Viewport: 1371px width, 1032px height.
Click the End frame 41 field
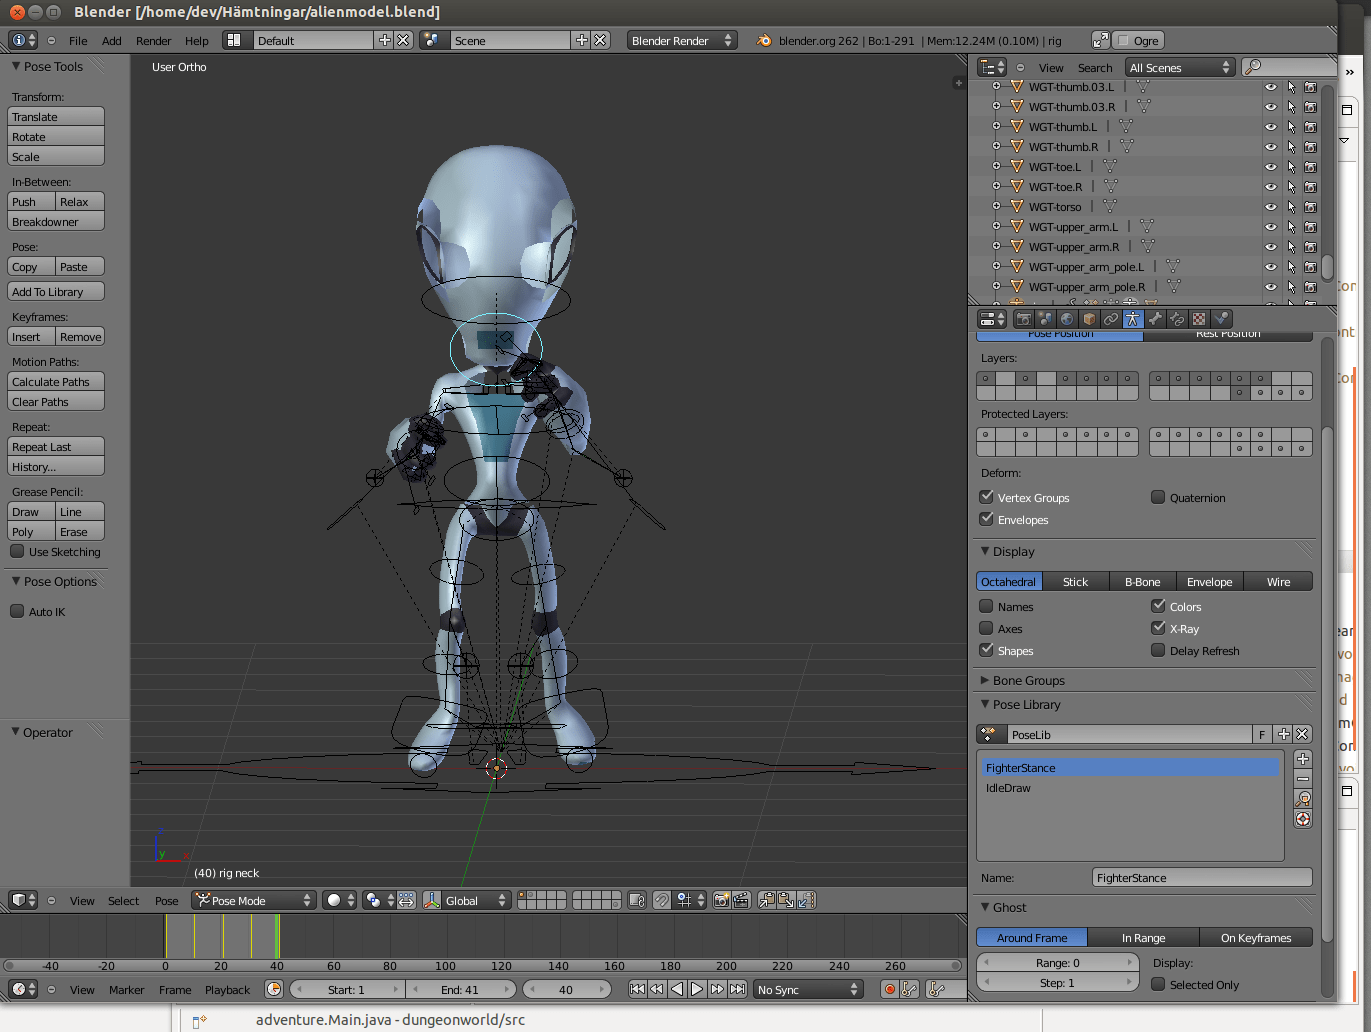click(460, 989)
